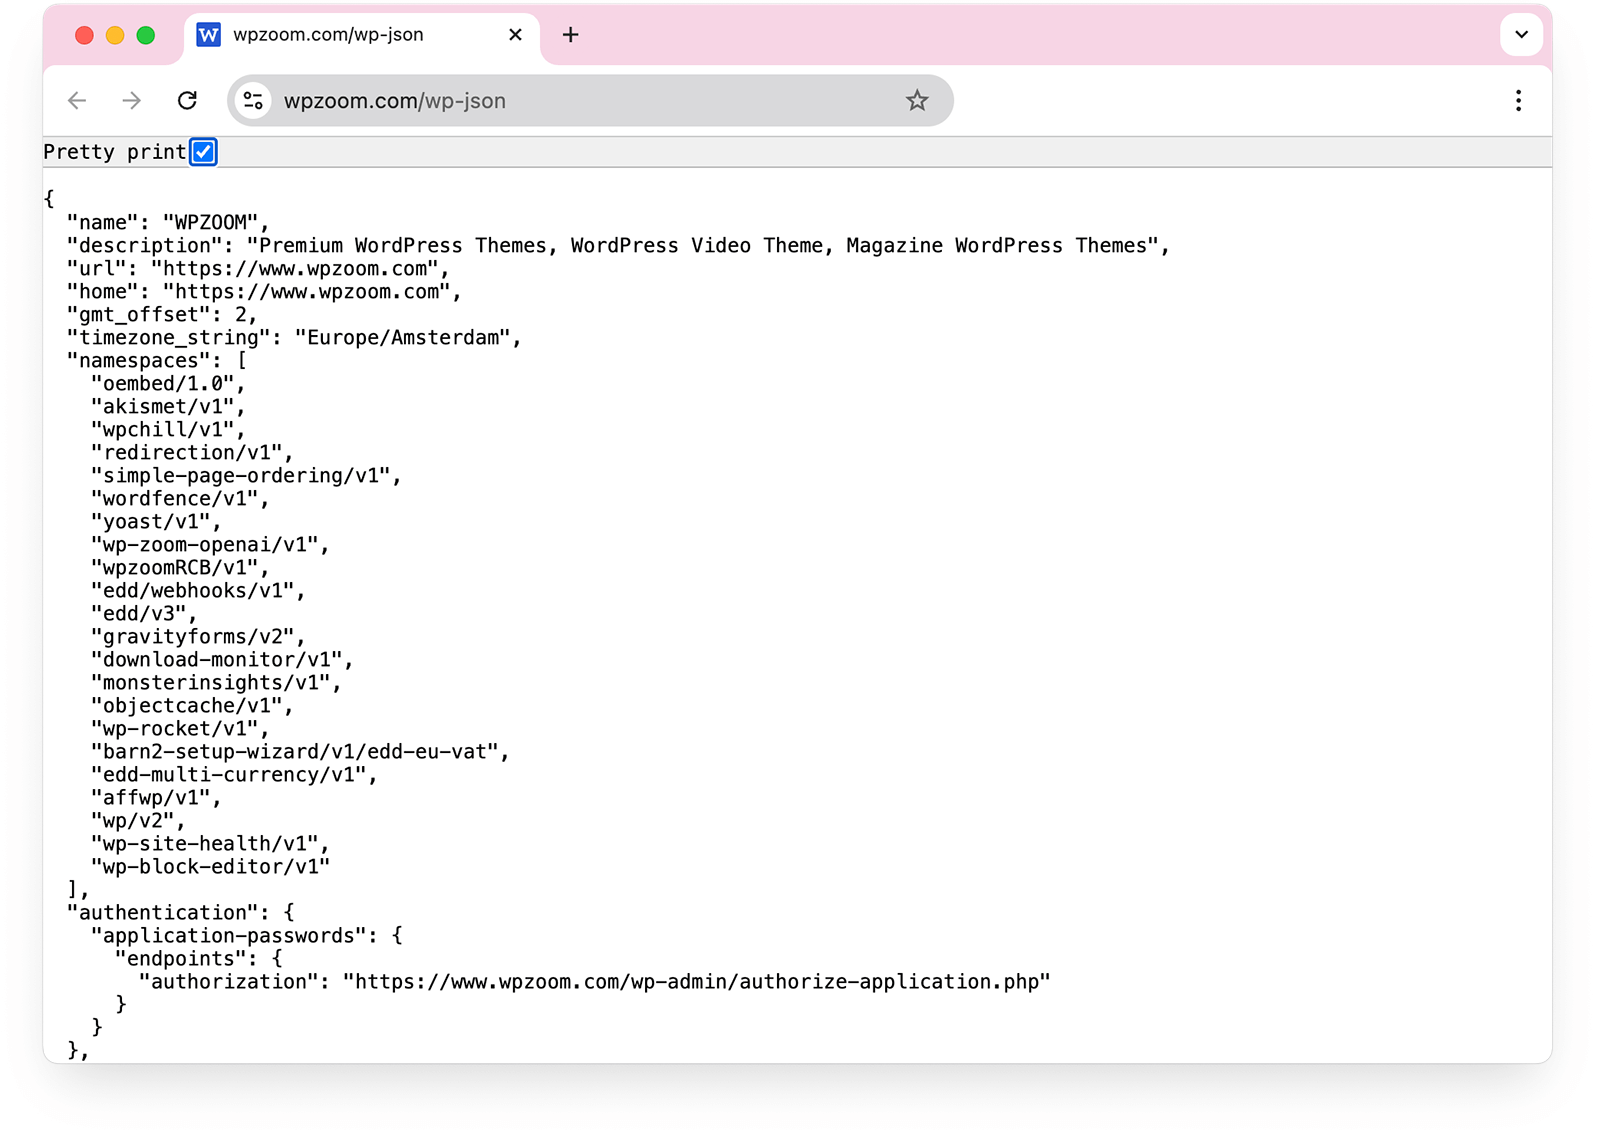Click the W favicon on the tab
Screen dimensions: 1600x1138
[x=208, y=35]
